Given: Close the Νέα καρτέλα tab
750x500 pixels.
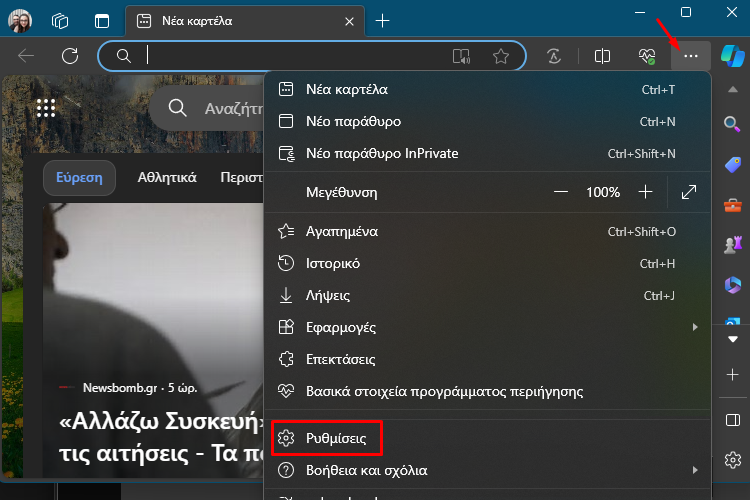Looking at the screenshot, I should (349, 22).
